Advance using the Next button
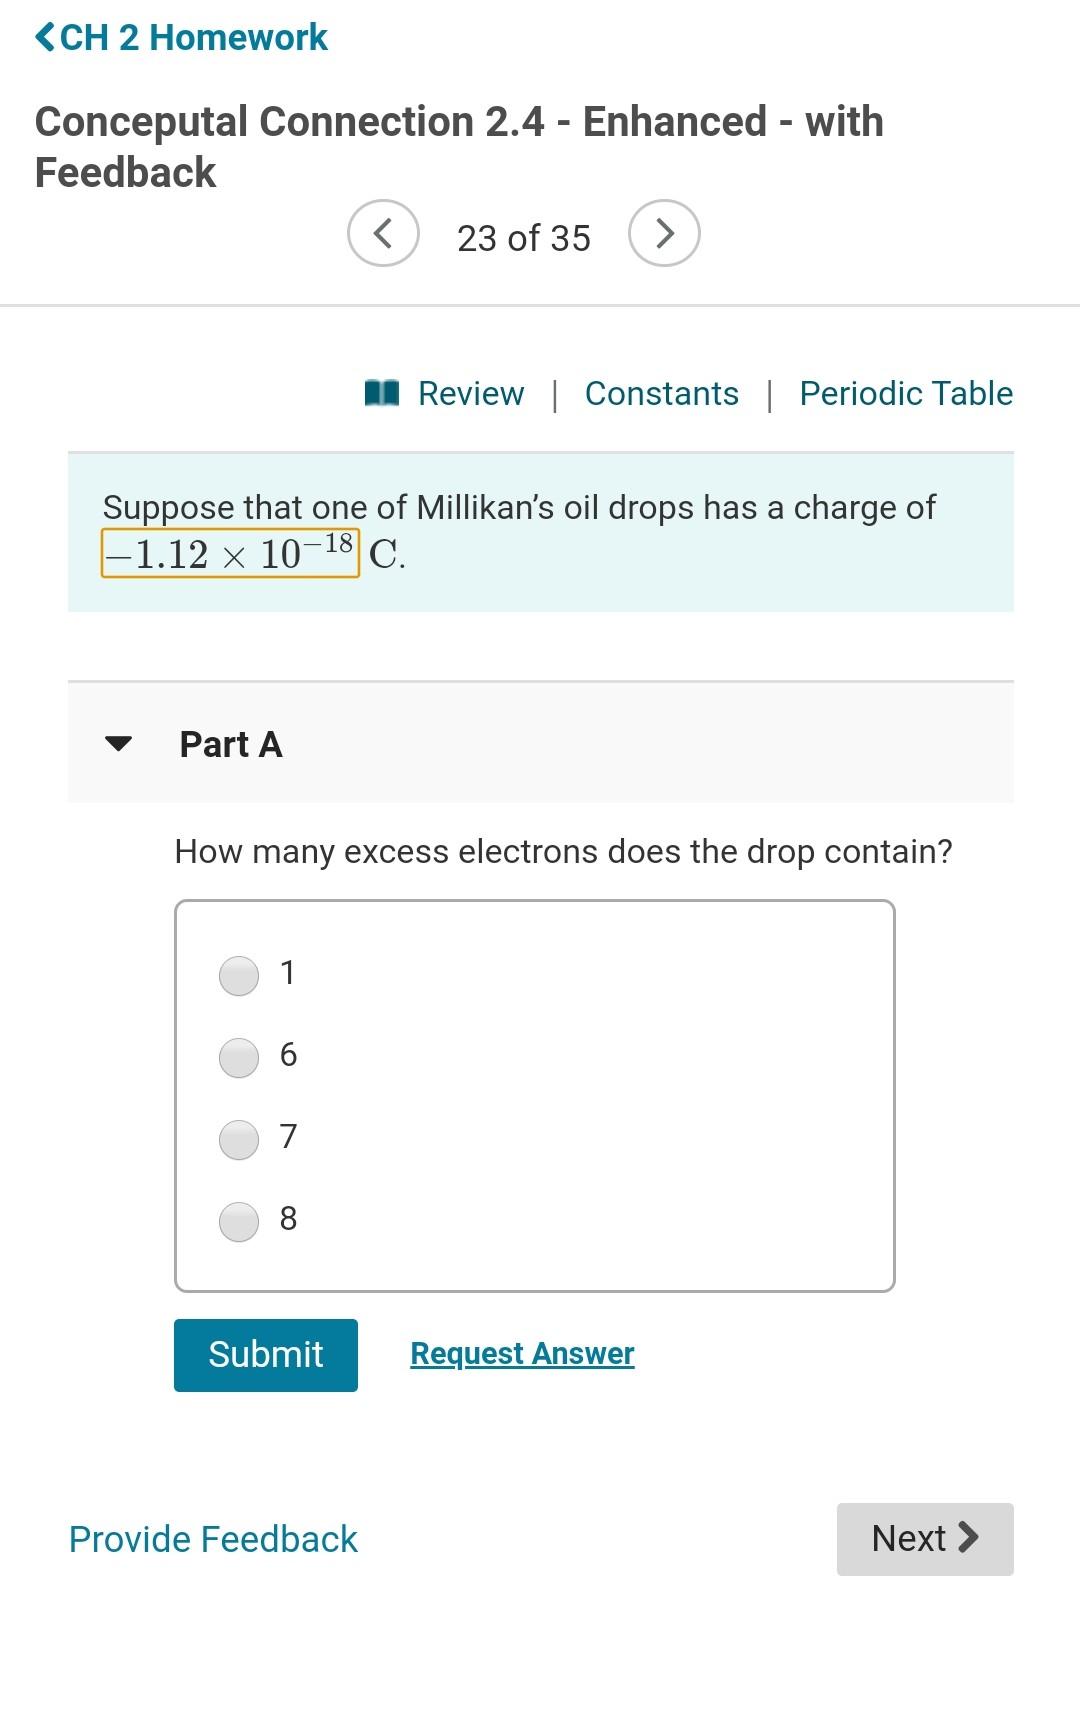The width and height of the screenshot is (1080, 1732). click(x=924, y=1539)
